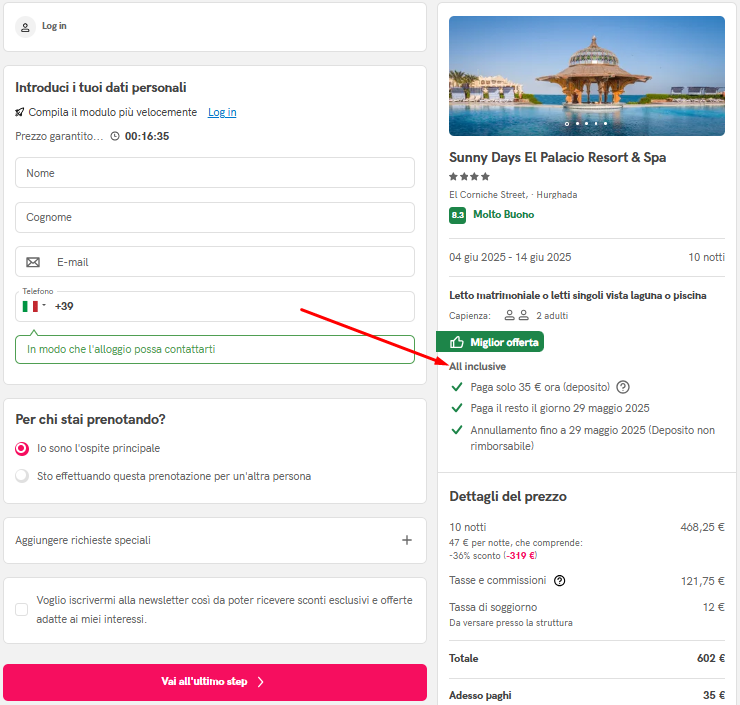This screenshot has height=705, width=740.
Task: Click into the Cognome input field
Action: [215, 218]
